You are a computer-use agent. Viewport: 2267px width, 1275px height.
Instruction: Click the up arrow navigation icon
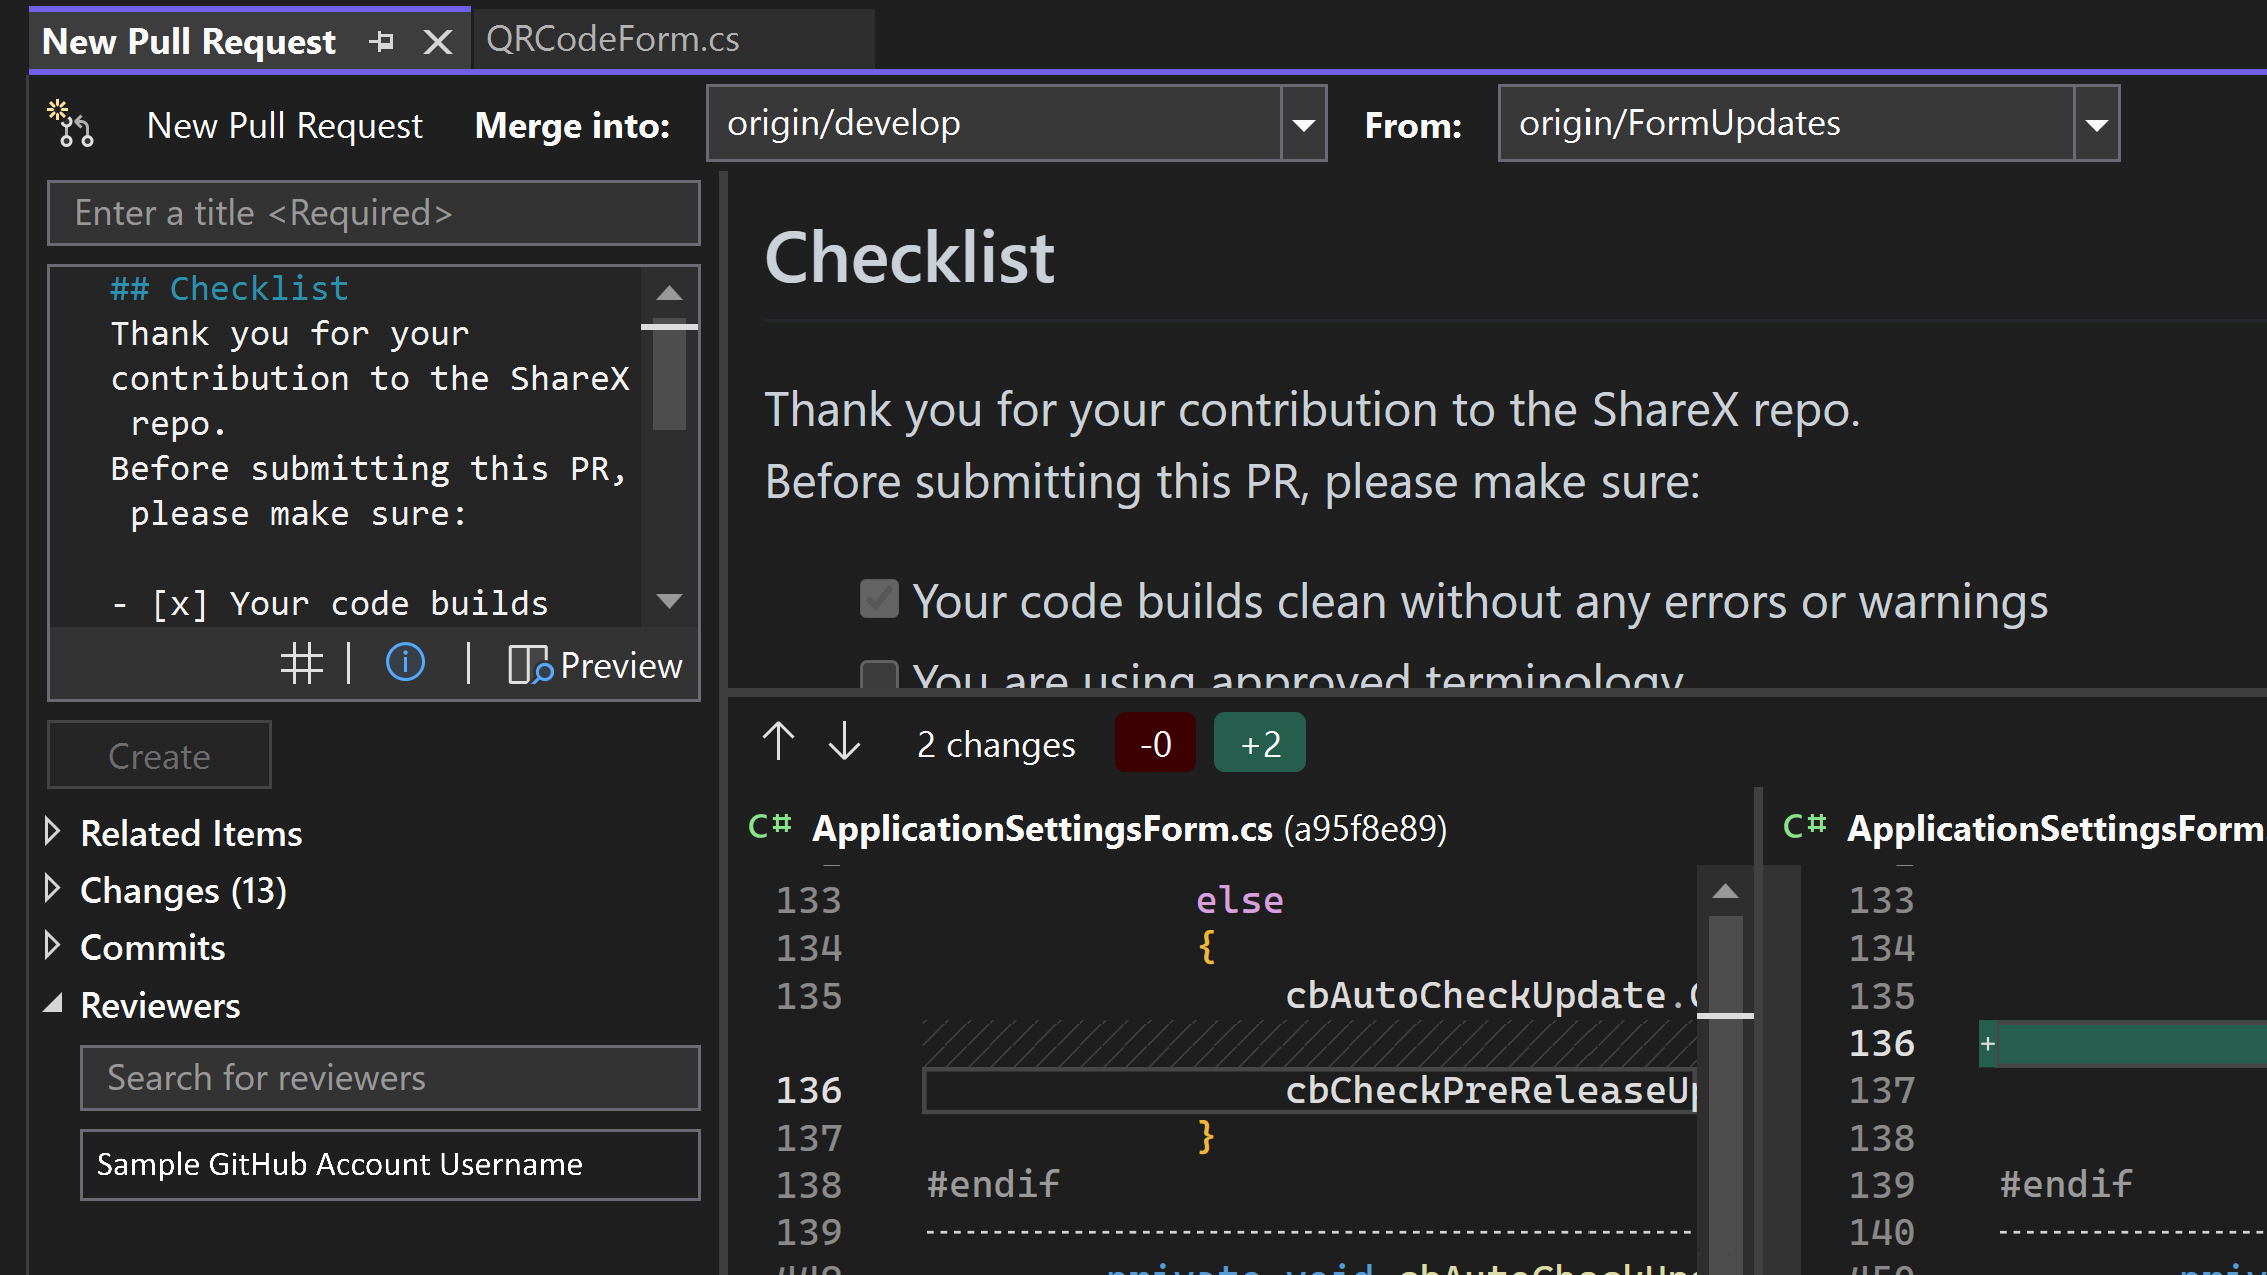point(777,744)
